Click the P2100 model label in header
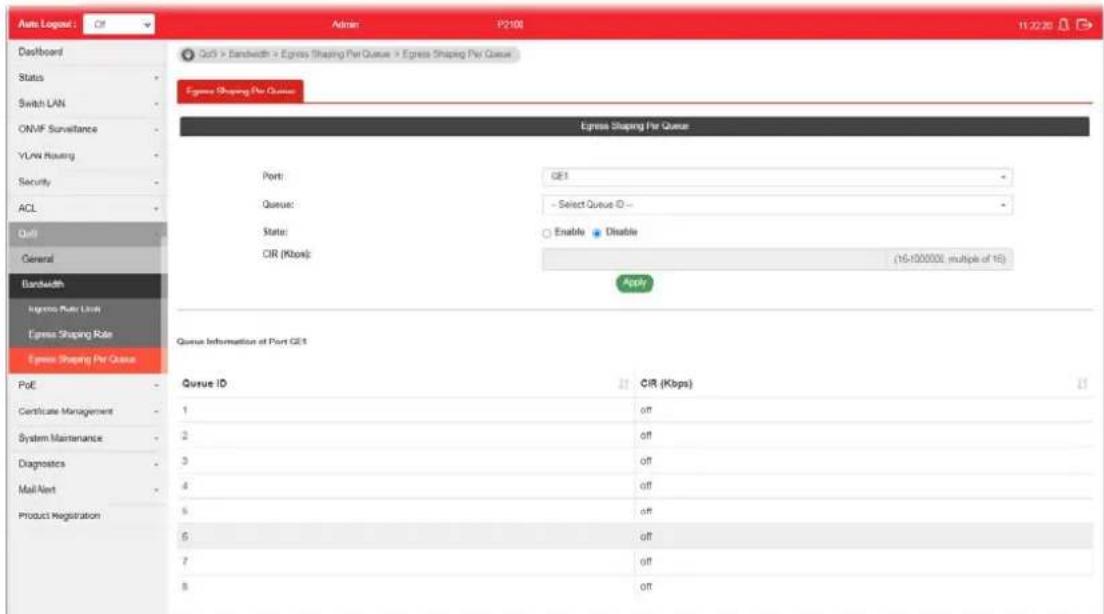This screenshot has width=1104, height=614. pos(510,25)
